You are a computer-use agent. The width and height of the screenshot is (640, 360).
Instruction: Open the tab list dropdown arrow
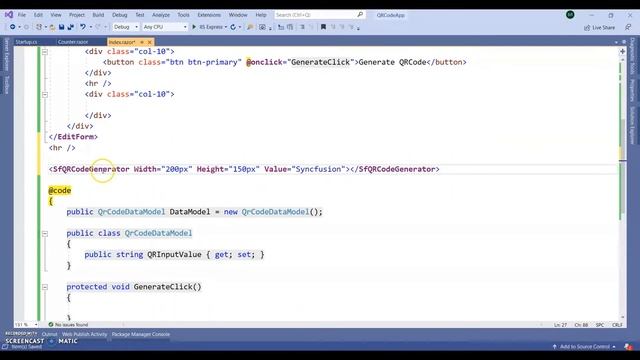[x=616, y=42]
